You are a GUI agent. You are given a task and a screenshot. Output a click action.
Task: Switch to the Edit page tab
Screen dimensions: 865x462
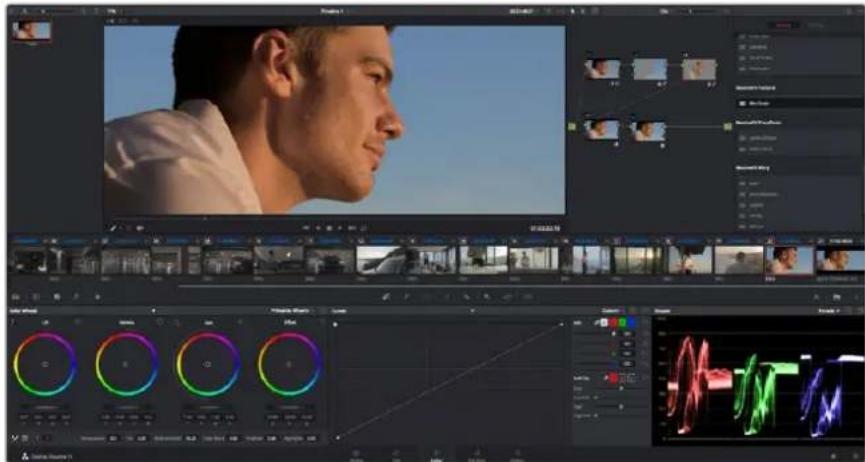click(396, 455)
